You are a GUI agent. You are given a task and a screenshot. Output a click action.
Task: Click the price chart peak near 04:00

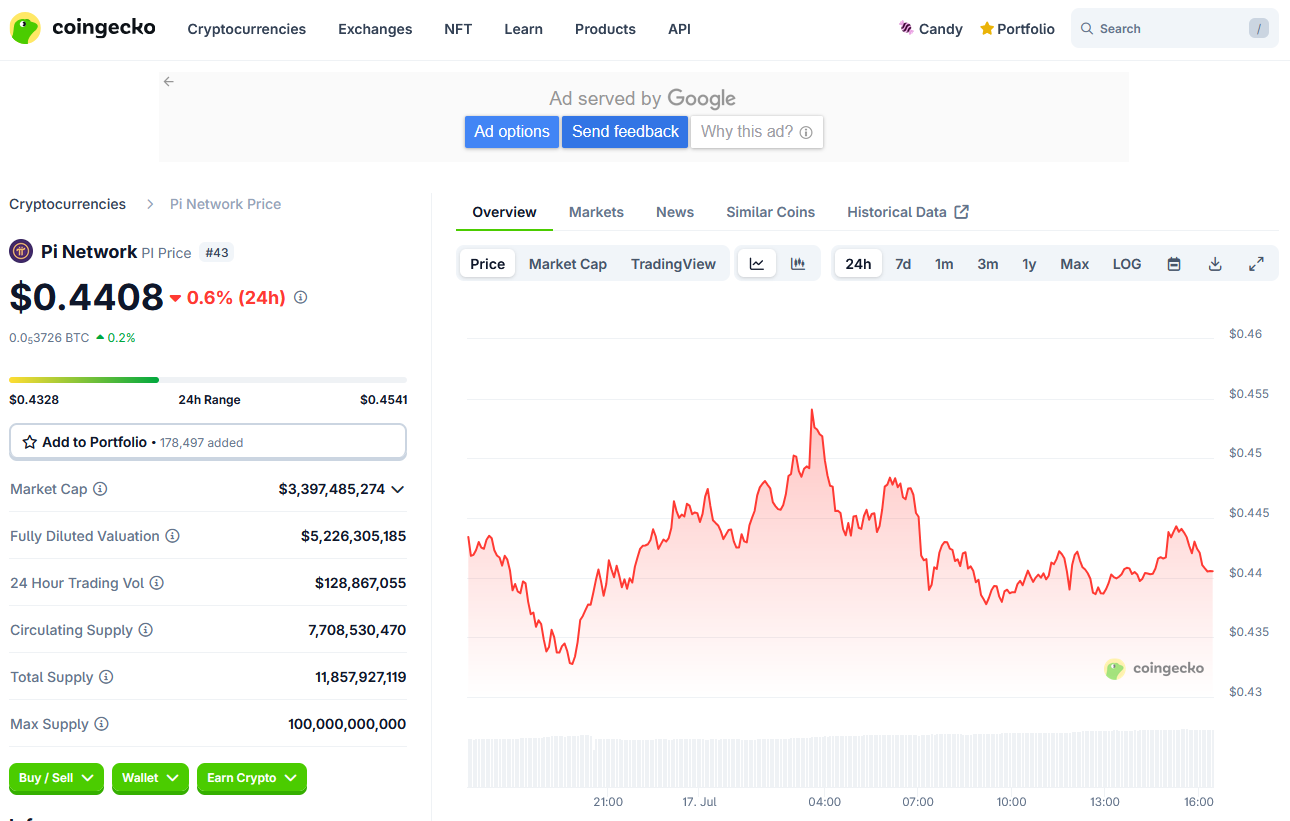(x=812, y=410)
